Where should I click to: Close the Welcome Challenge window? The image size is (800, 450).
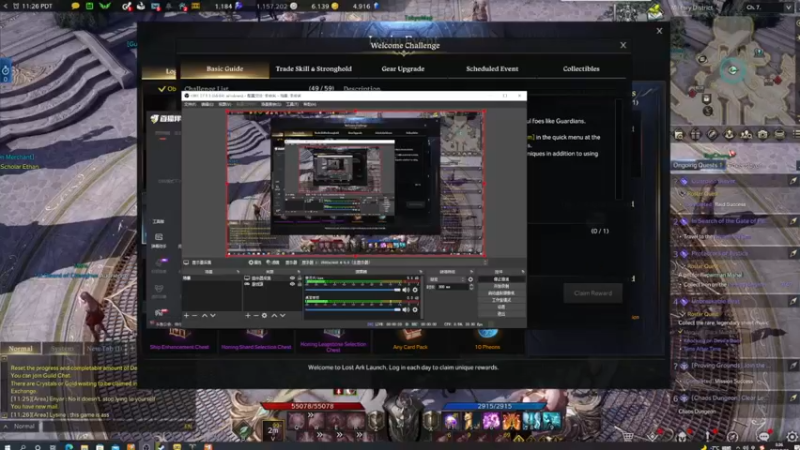623,45
